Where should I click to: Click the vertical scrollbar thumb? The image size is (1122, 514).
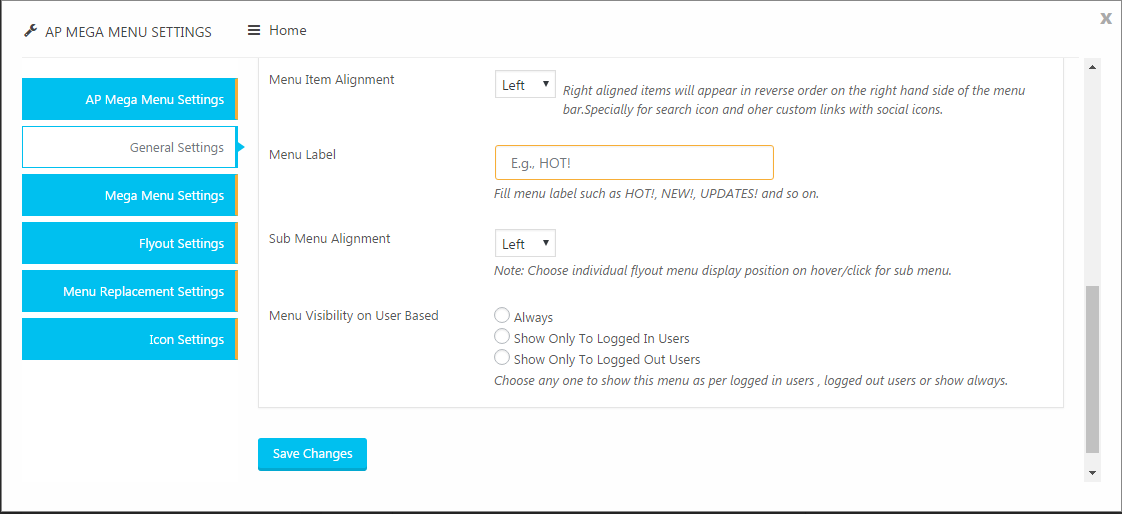coord(1092,369)
